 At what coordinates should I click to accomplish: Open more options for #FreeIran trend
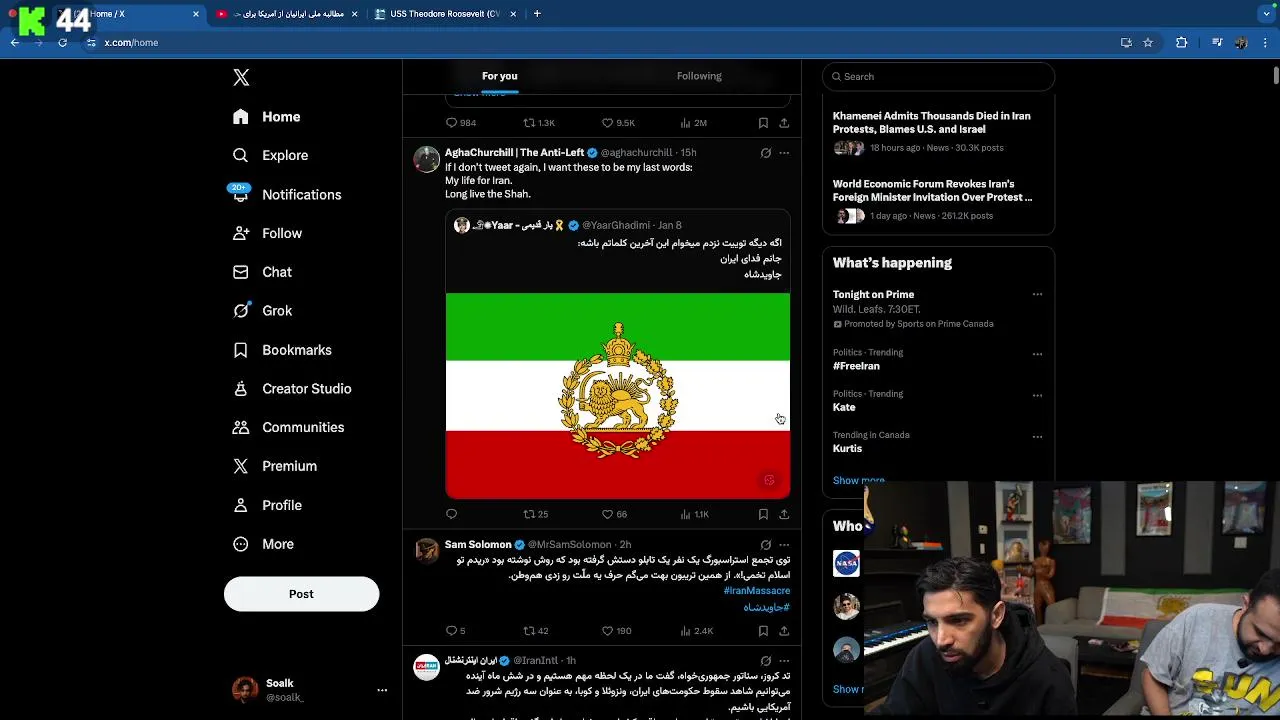point(1037,354)
